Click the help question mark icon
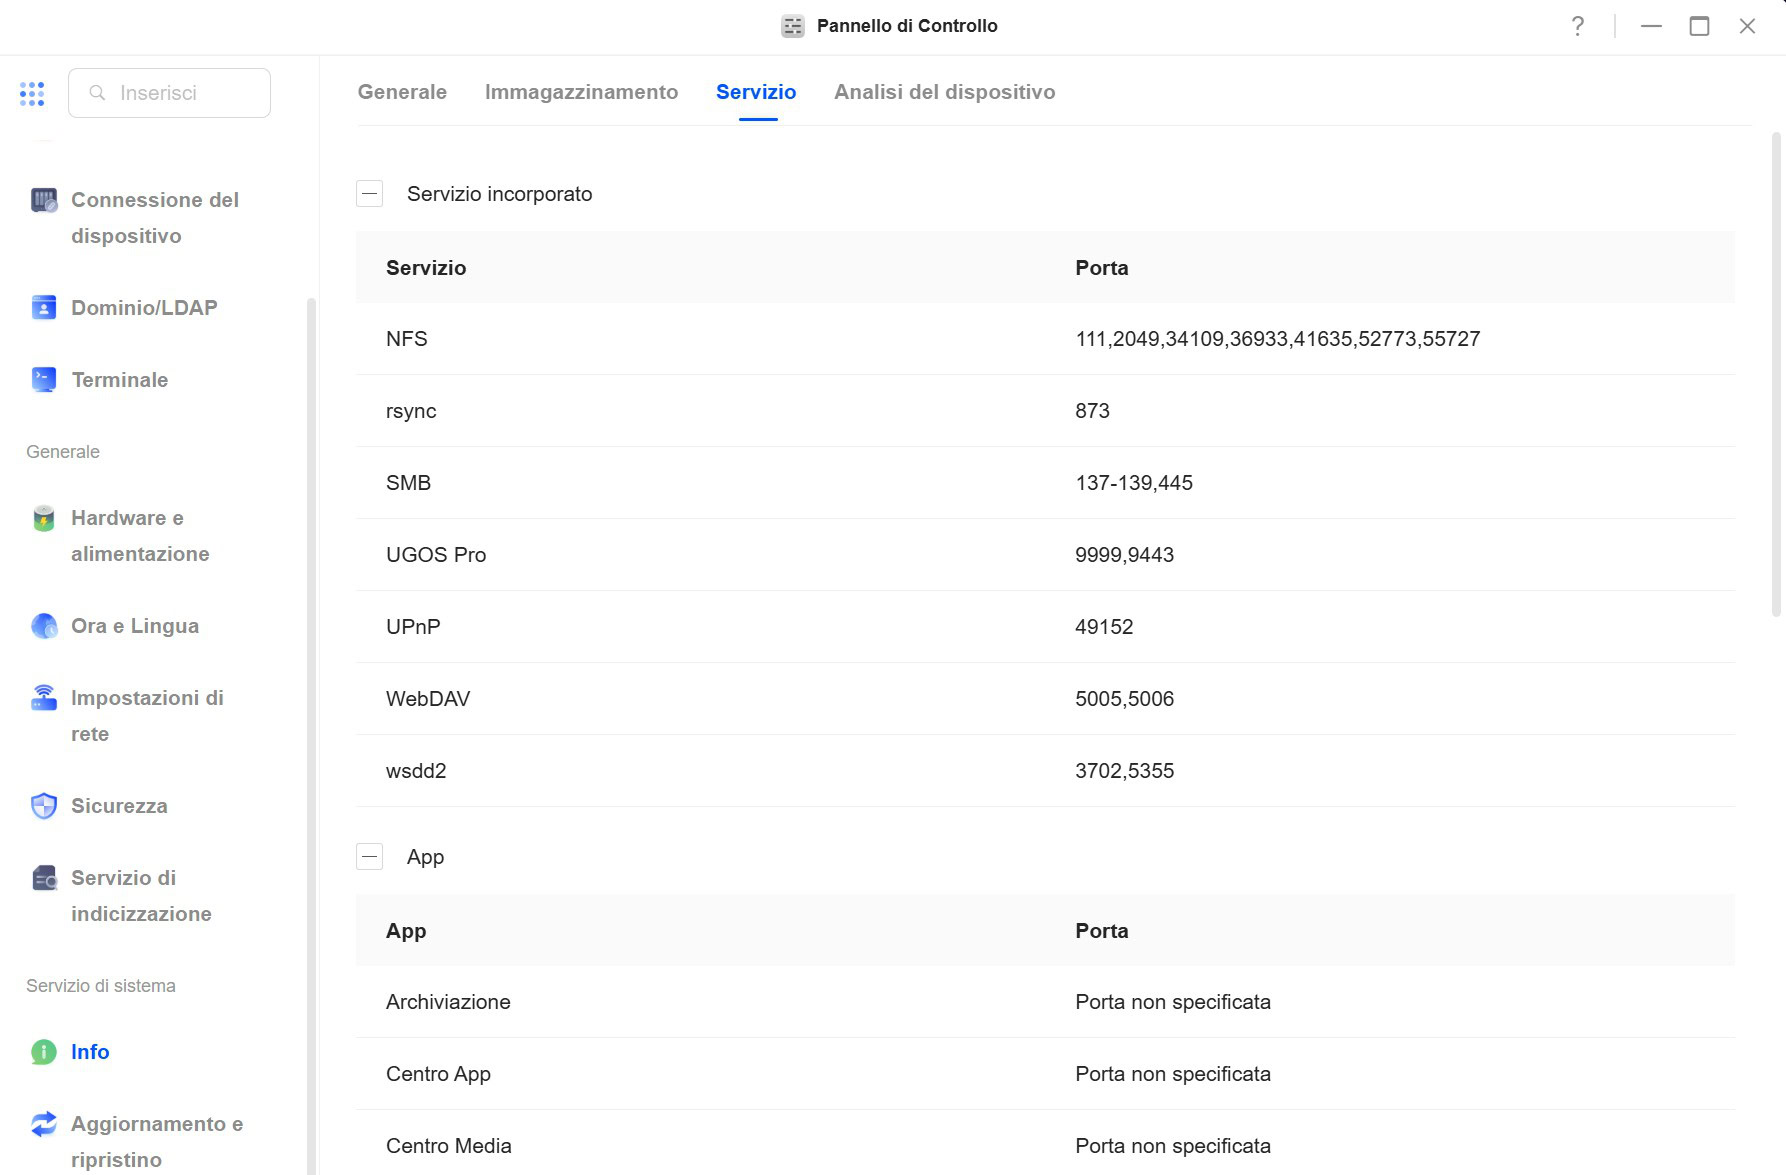Screen dimensions: 1786x1175 (x=1577, y=26)
